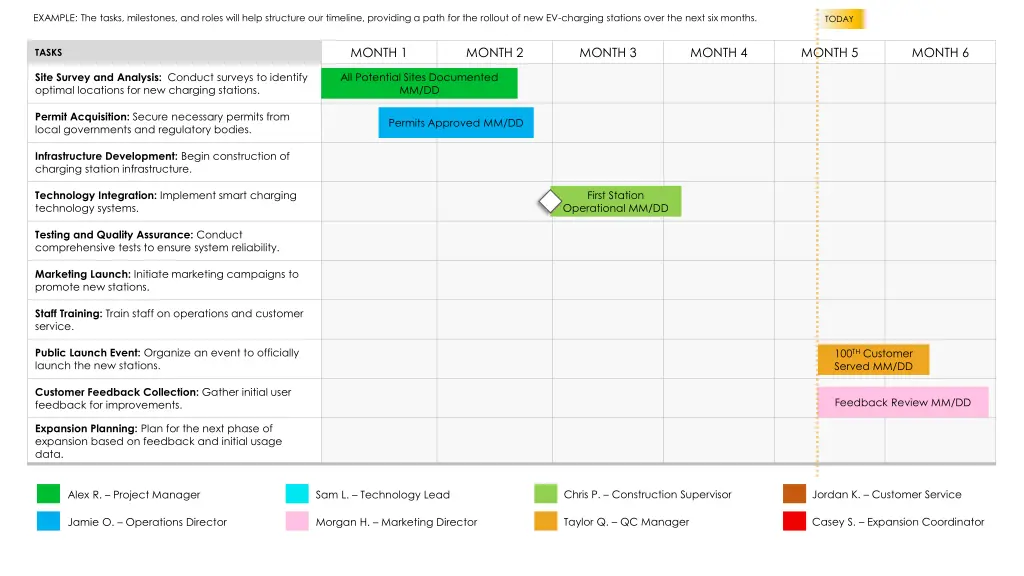The image size is (1024, 576).
Task: Select the cyan Sam L. legend square
Action: pyautogui.click(x=297, y=494)
